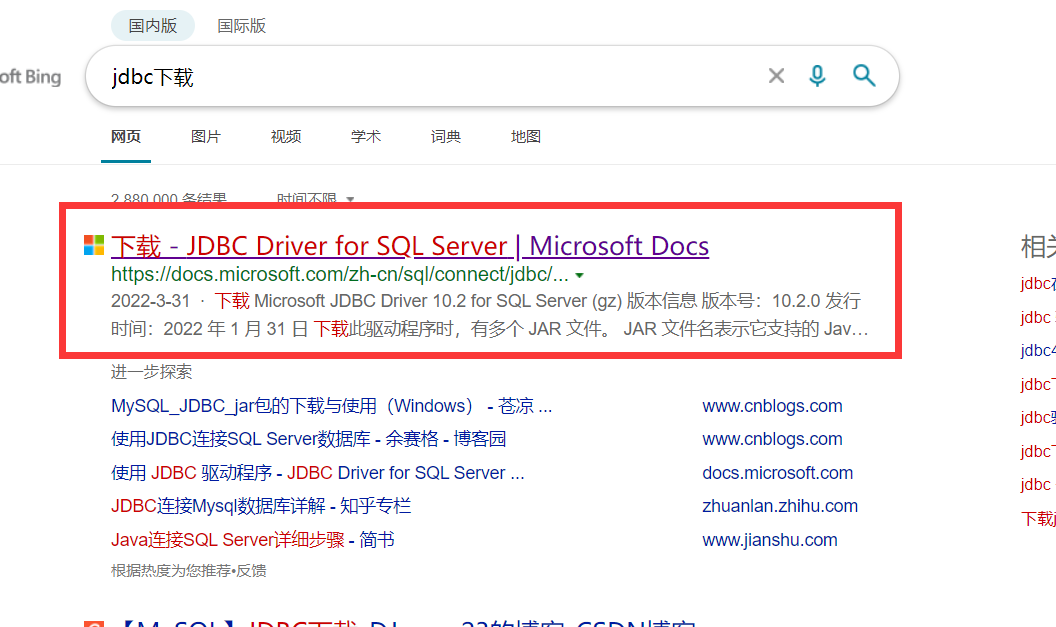Clear the search box with the X icon

click(x=776, y=75)
